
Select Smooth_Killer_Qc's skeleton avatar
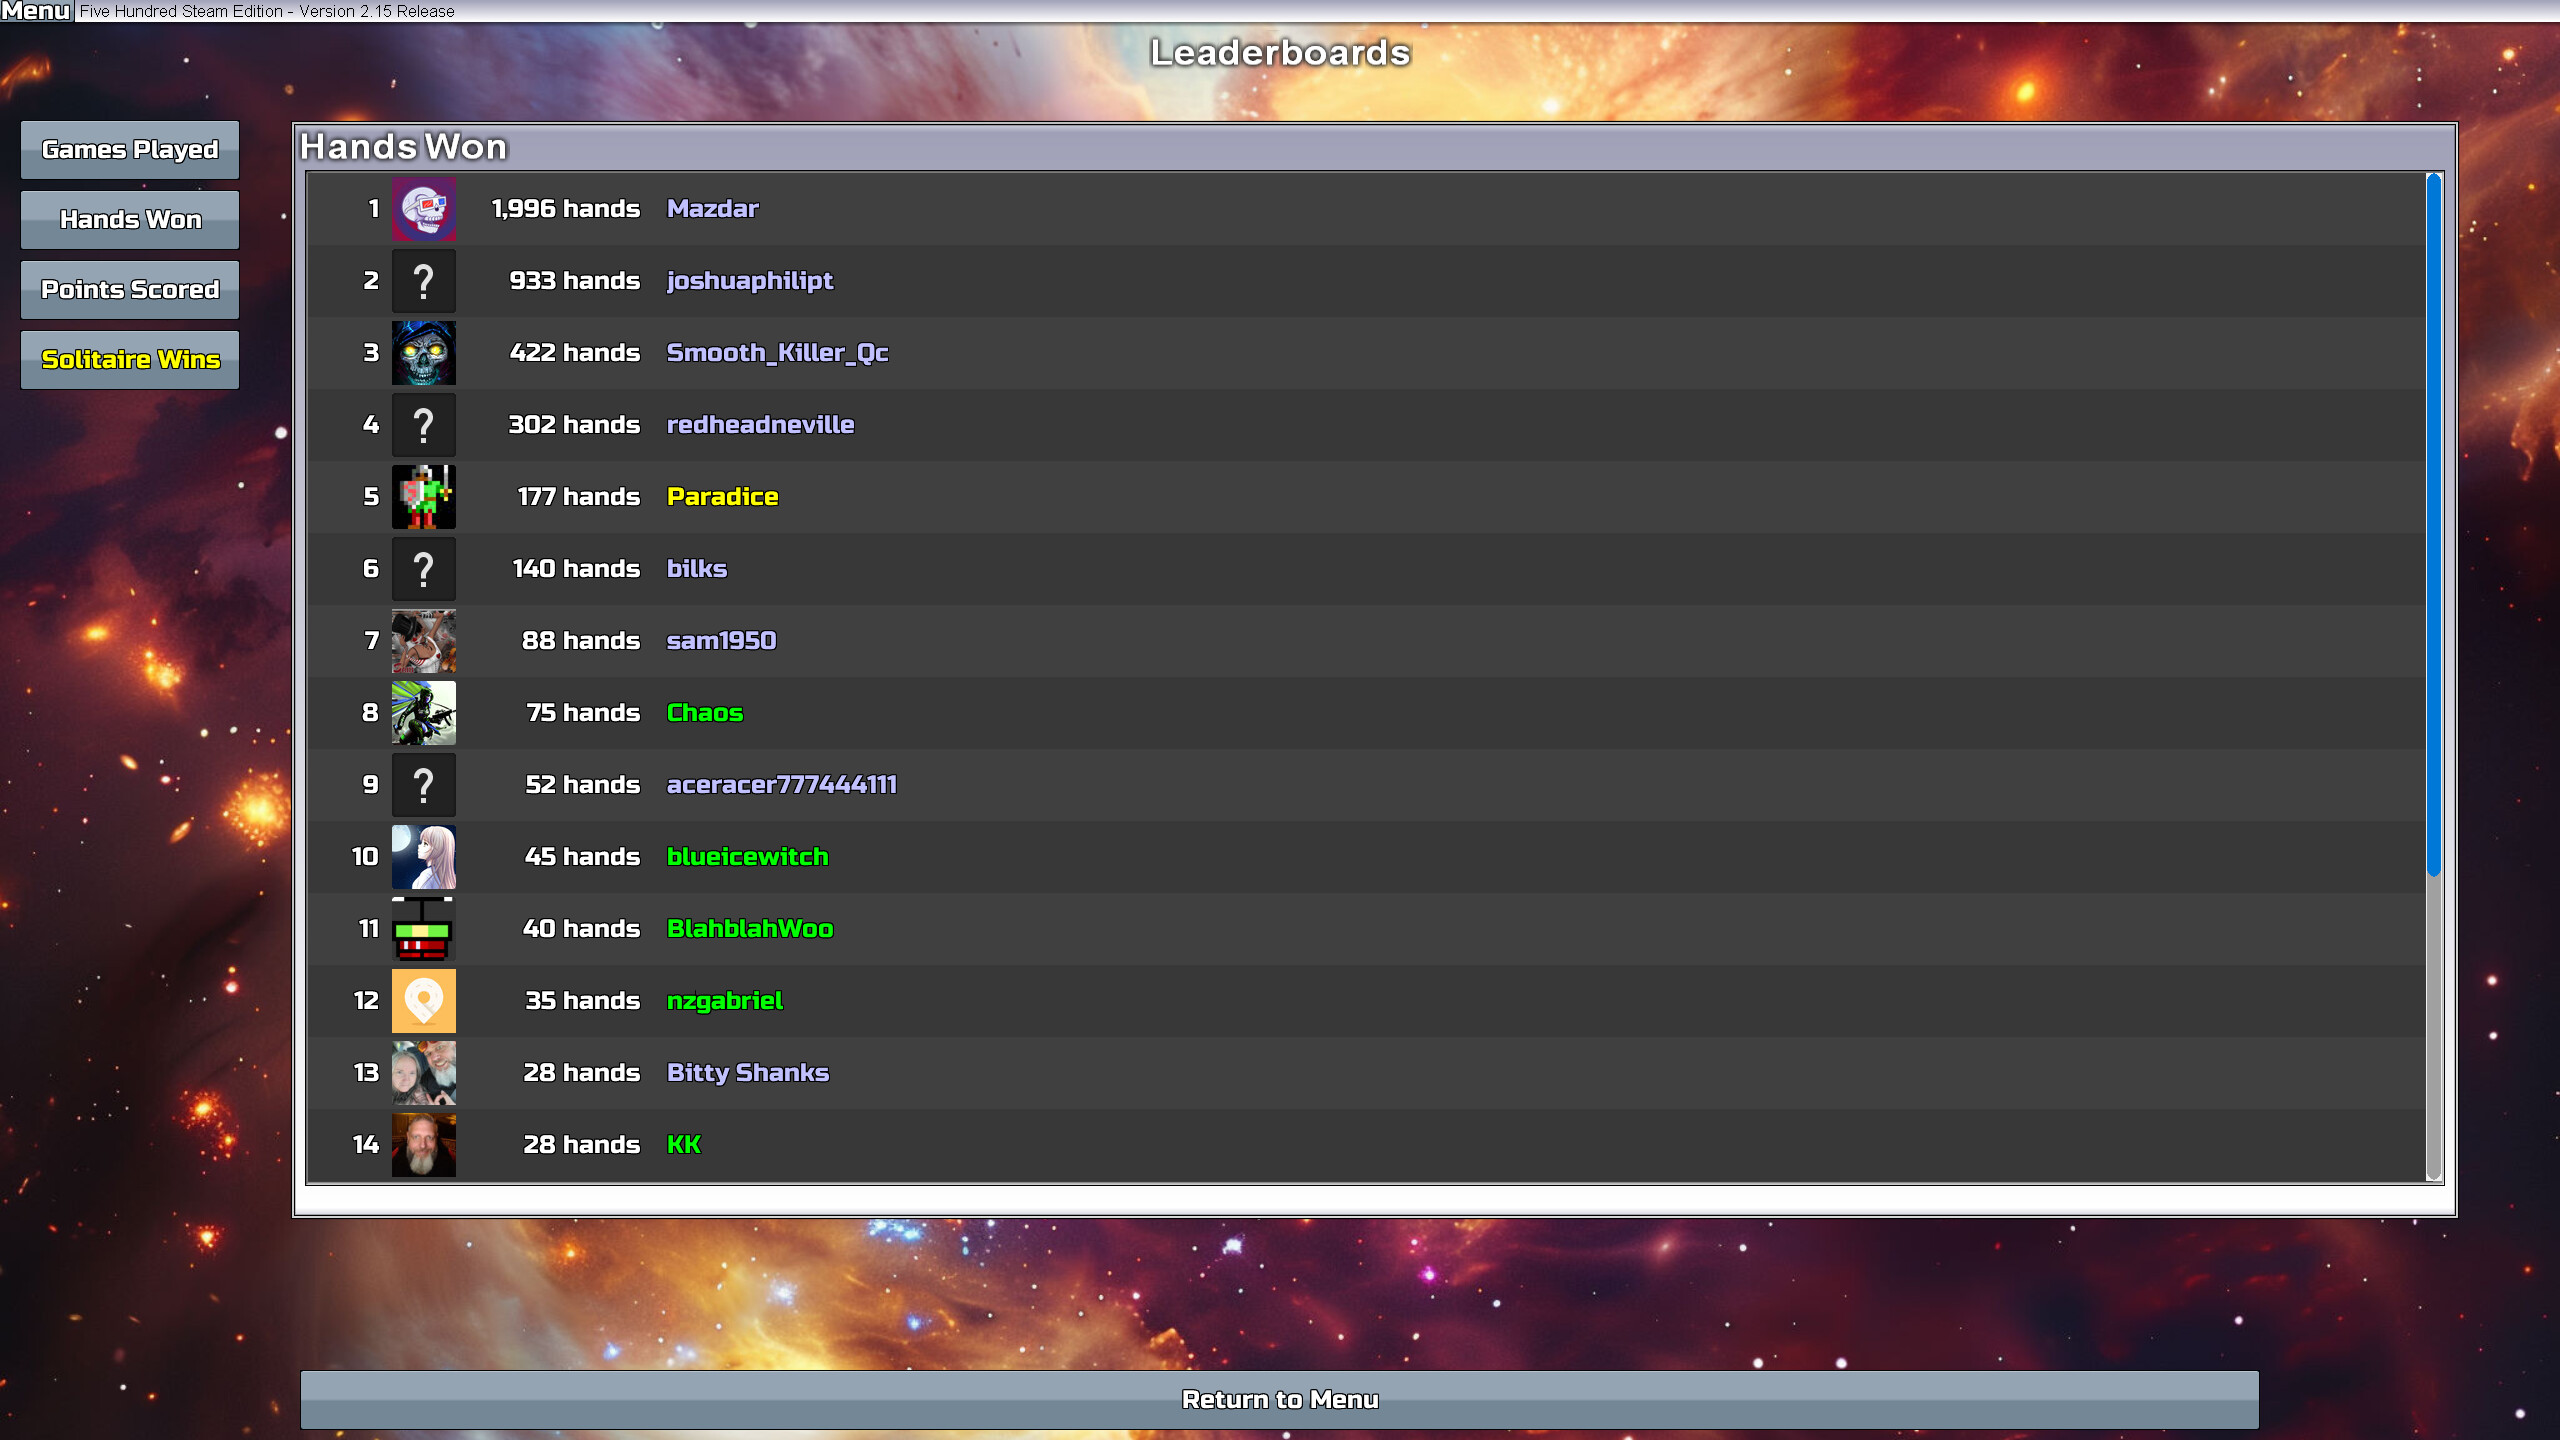(424, 352)
